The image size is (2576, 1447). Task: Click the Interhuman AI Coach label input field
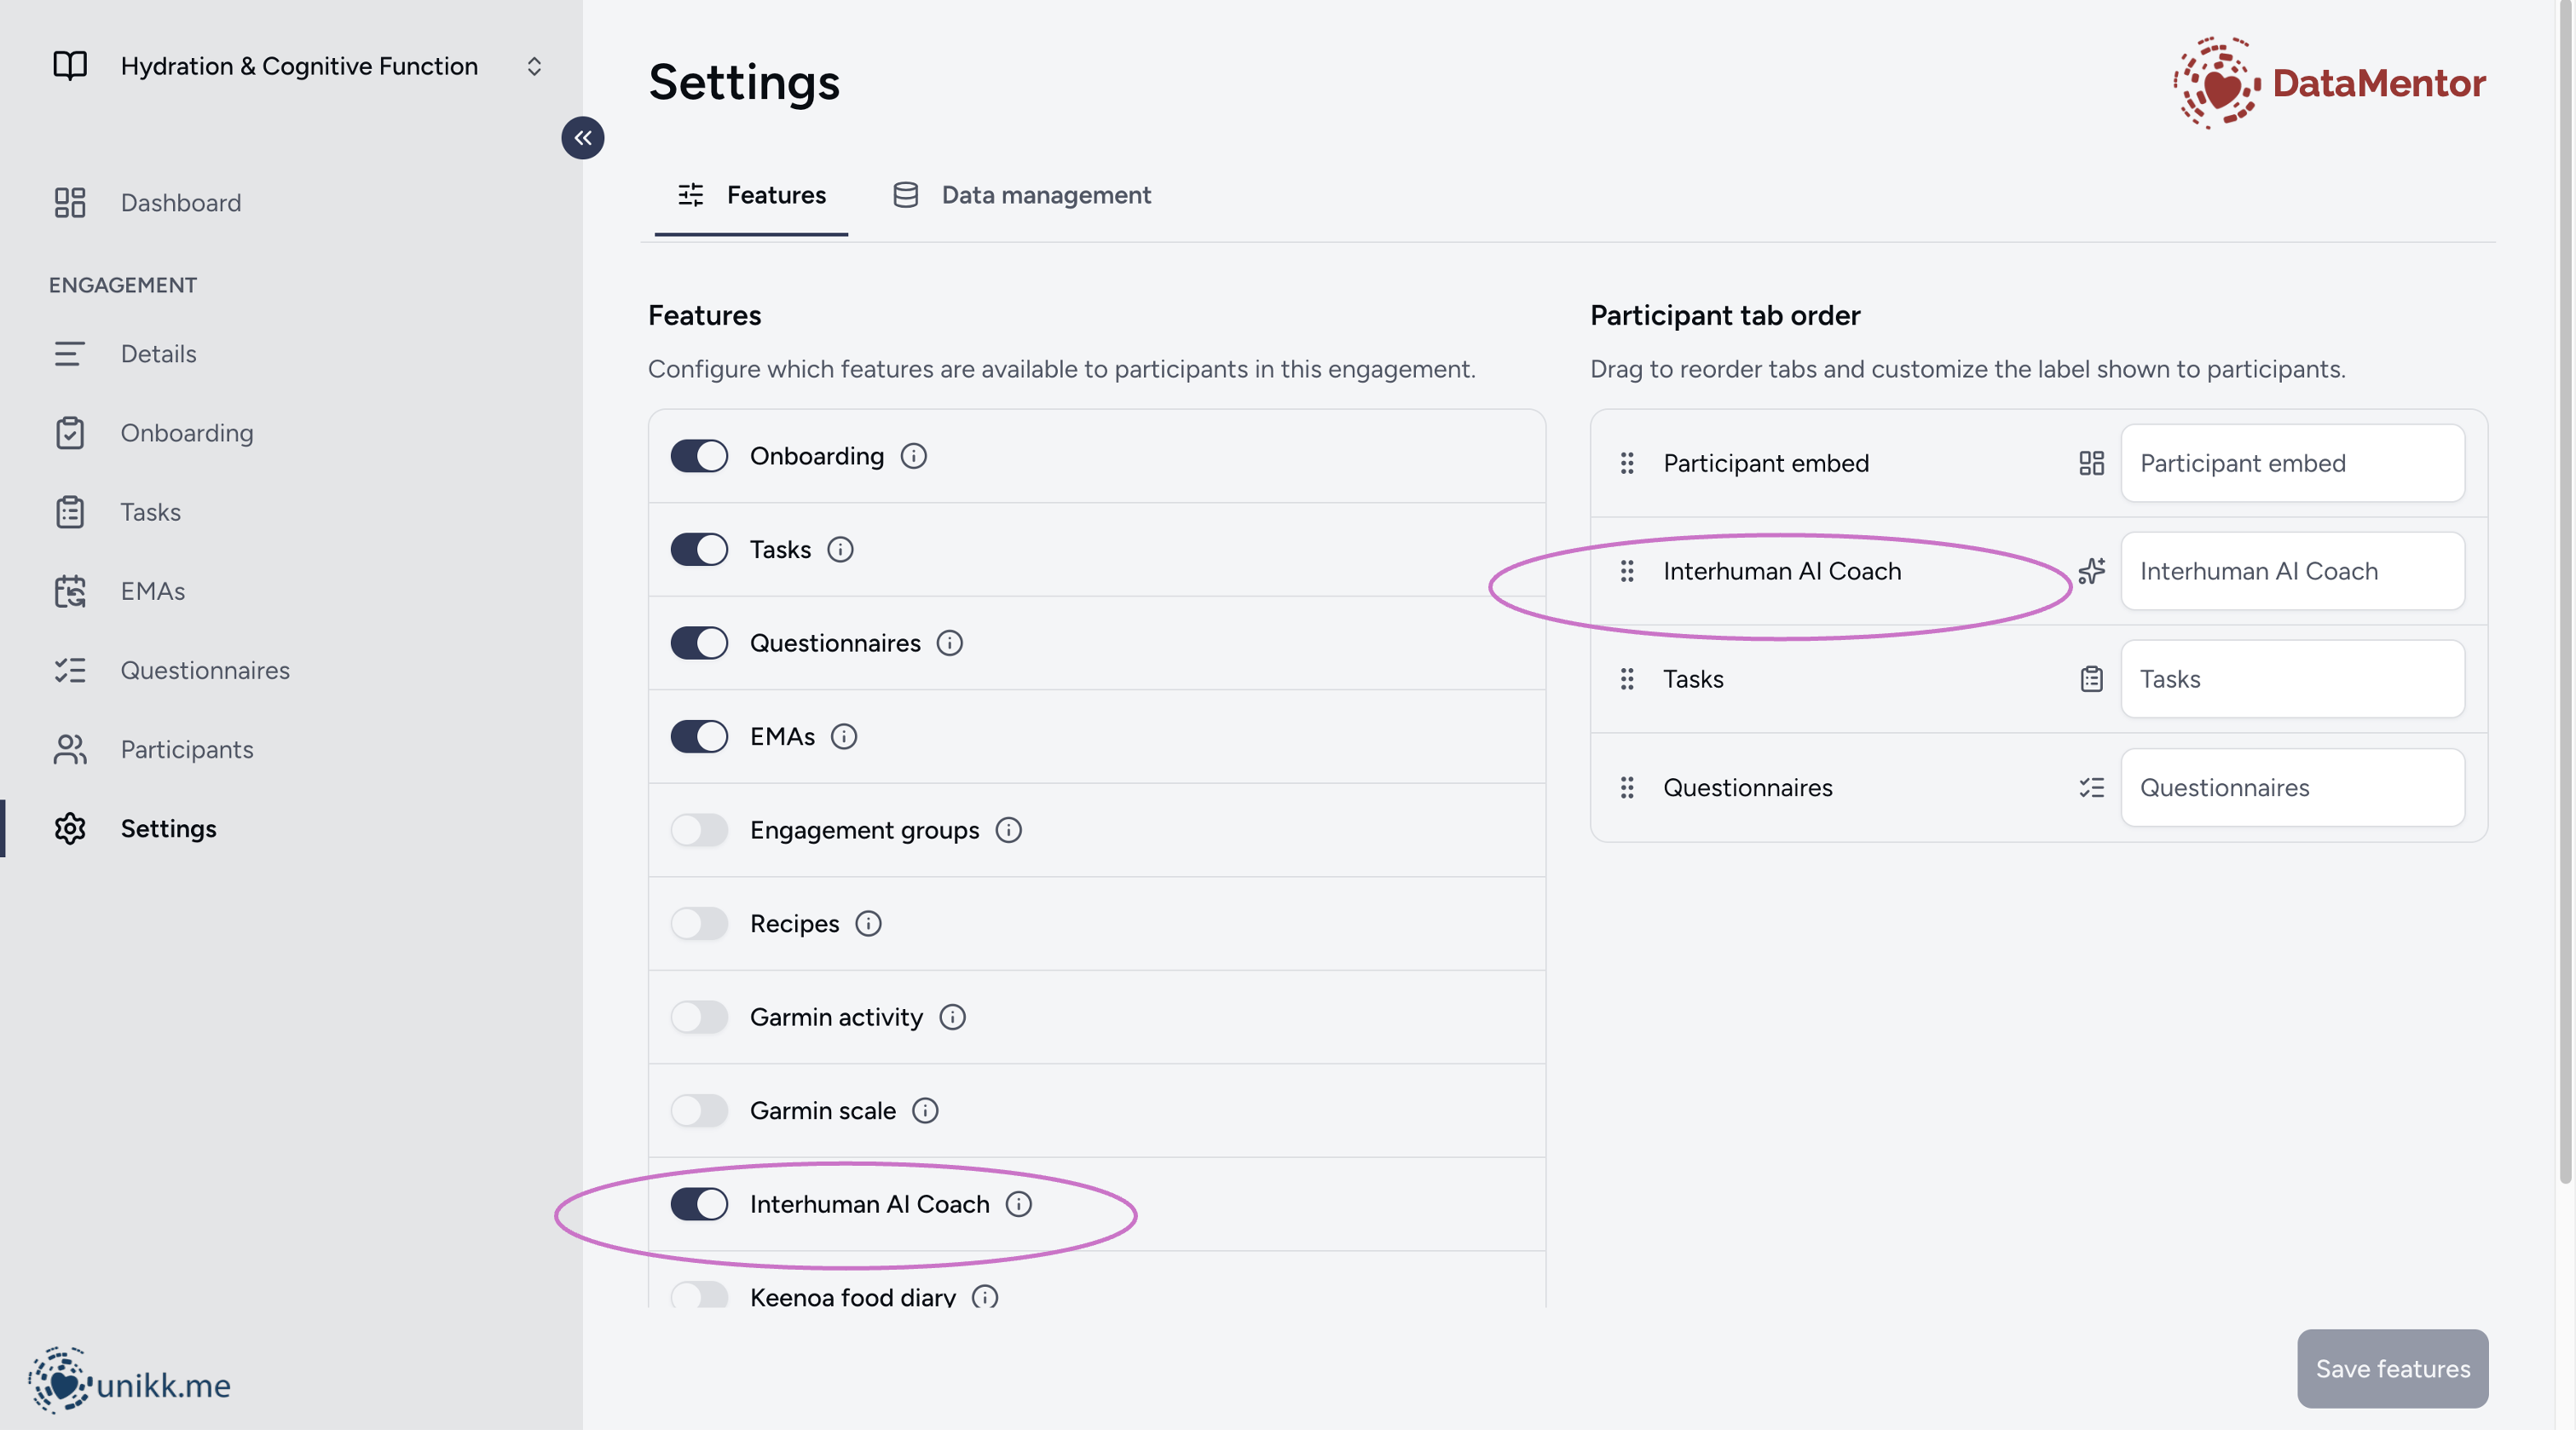point(2292,571)
